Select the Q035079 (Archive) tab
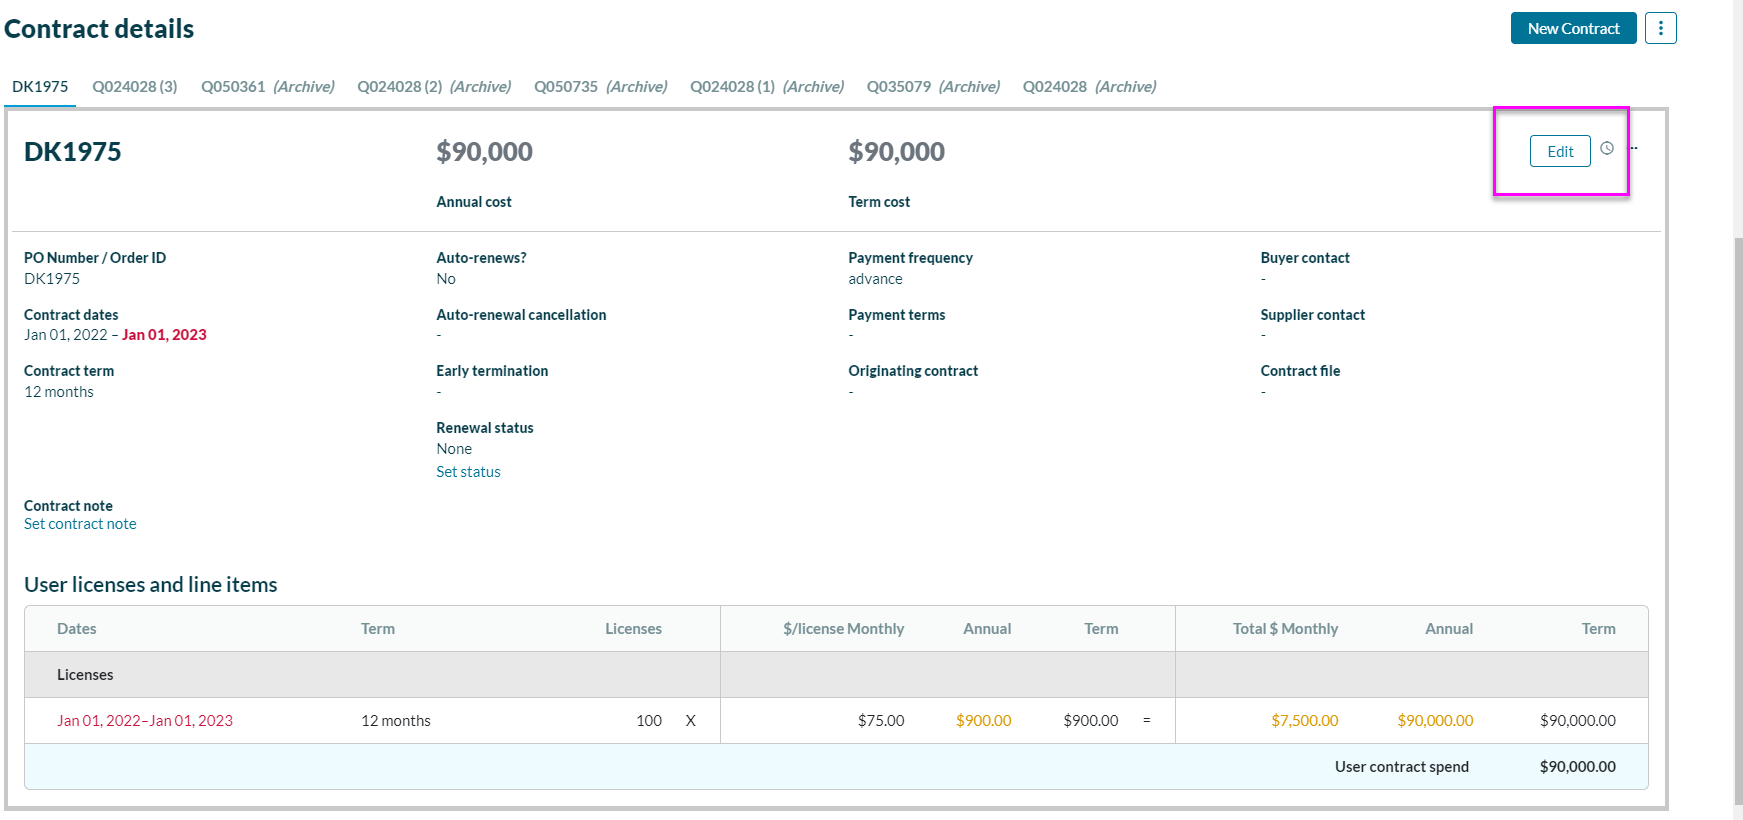 pyautogui.click(x=933, y=87)
